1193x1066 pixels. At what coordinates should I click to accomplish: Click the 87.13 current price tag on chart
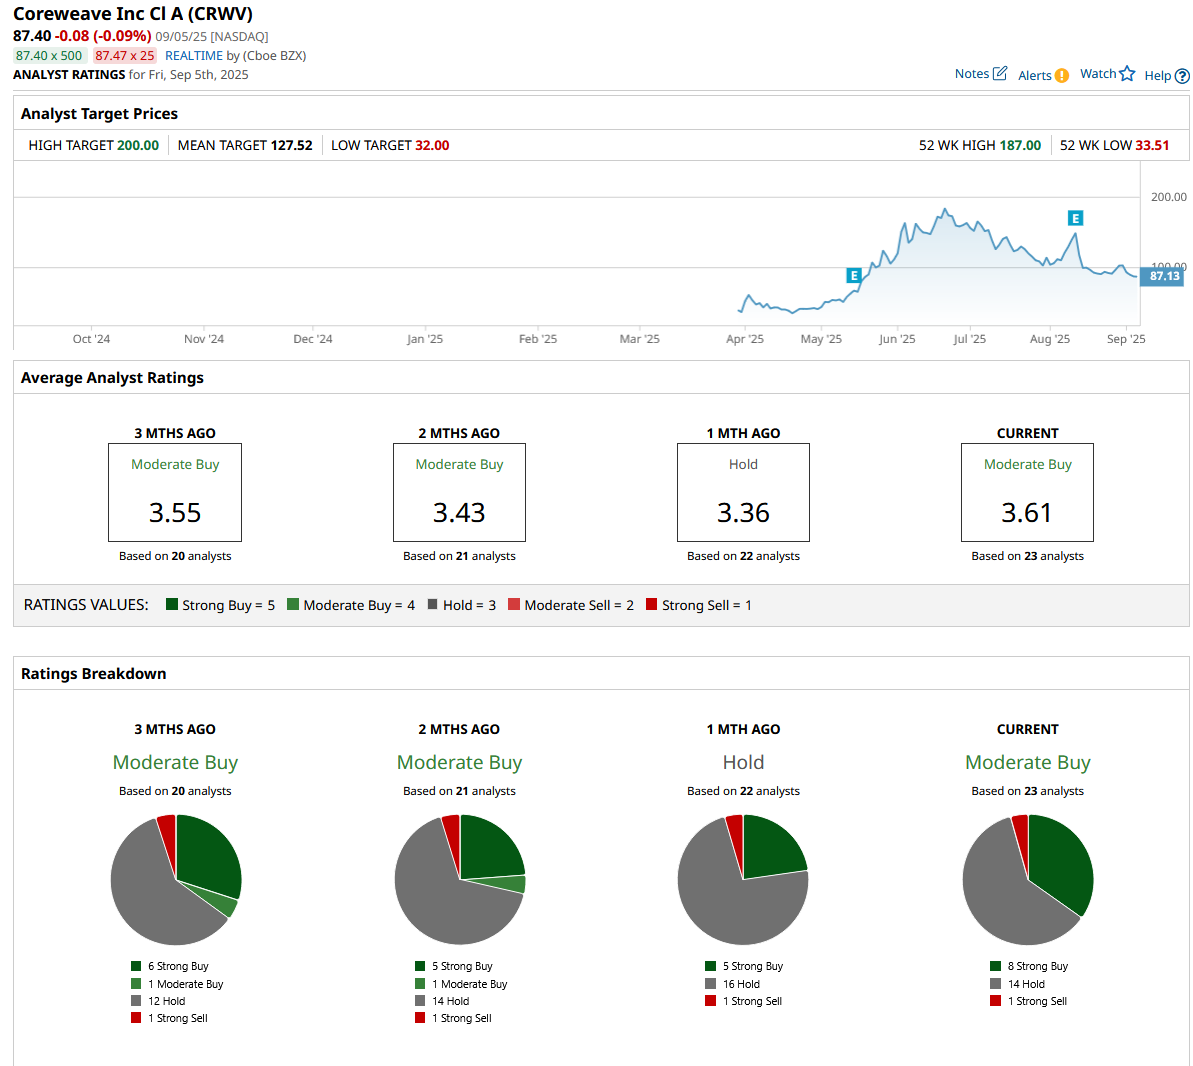(1163, 276)
